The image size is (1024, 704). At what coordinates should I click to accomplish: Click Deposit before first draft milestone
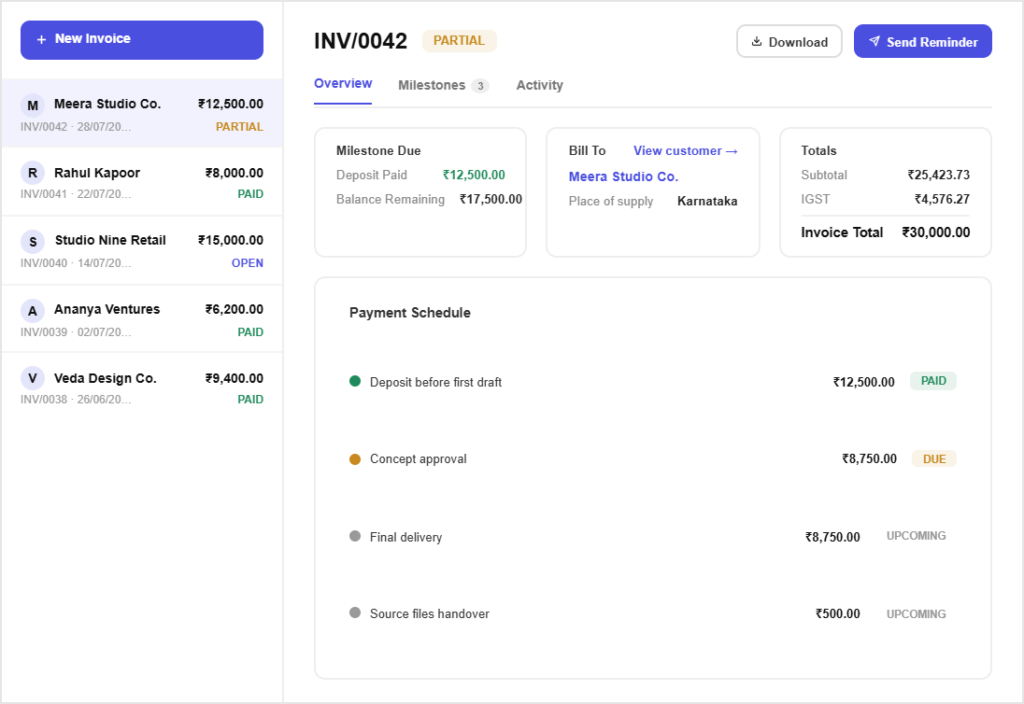436,382
